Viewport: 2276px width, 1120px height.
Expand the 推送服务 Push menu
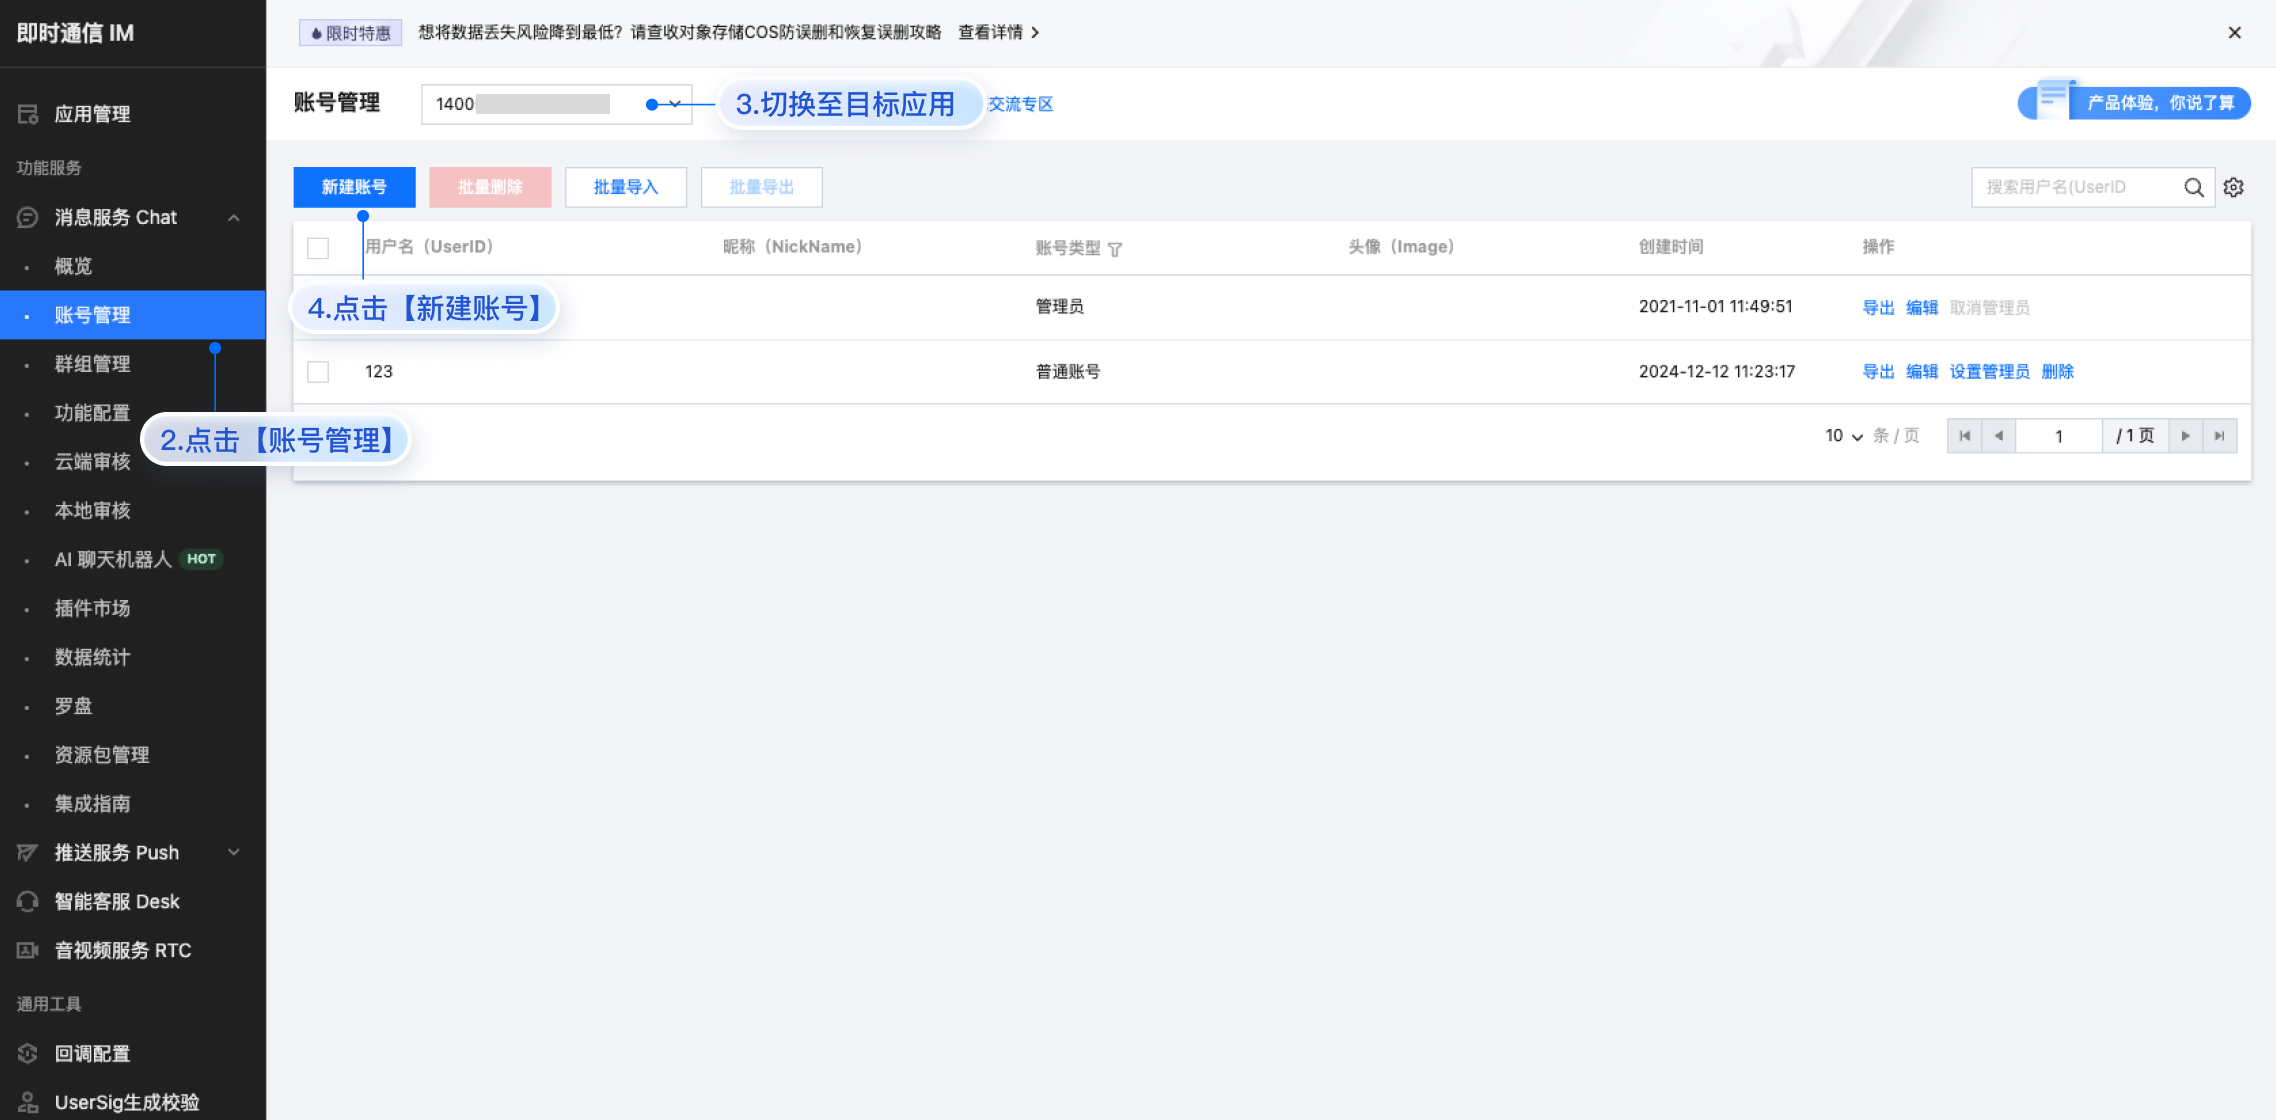click(233, 852)
